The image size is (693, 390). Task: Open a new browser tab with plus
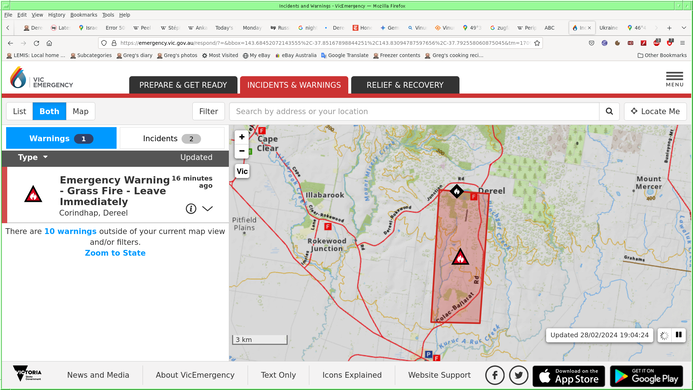[670, 27]
